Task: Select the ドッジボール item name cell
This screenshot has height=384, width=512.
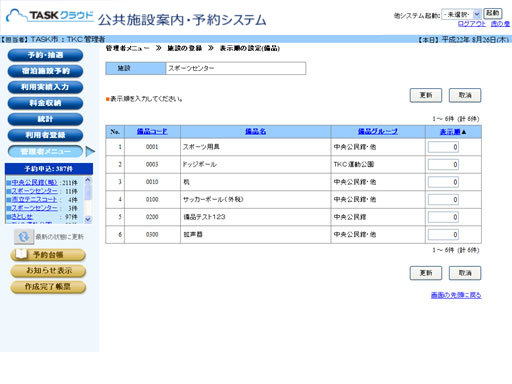Action: (x=256, y=164)
